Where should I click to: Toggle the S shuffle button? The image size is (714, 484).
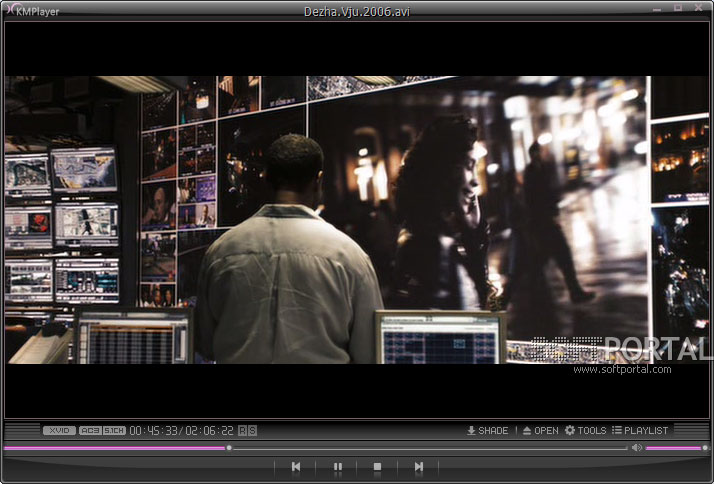coord(252,430)
